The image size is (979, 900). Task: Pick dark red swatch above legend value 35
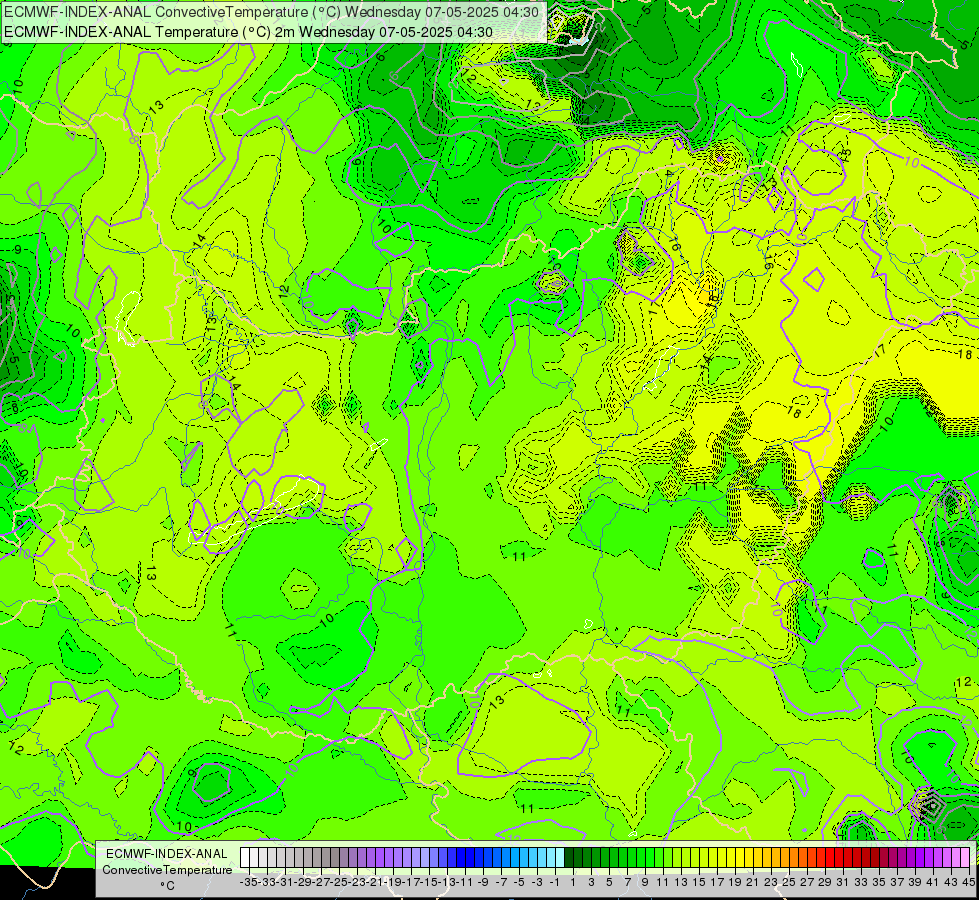[x=875, y=857]
